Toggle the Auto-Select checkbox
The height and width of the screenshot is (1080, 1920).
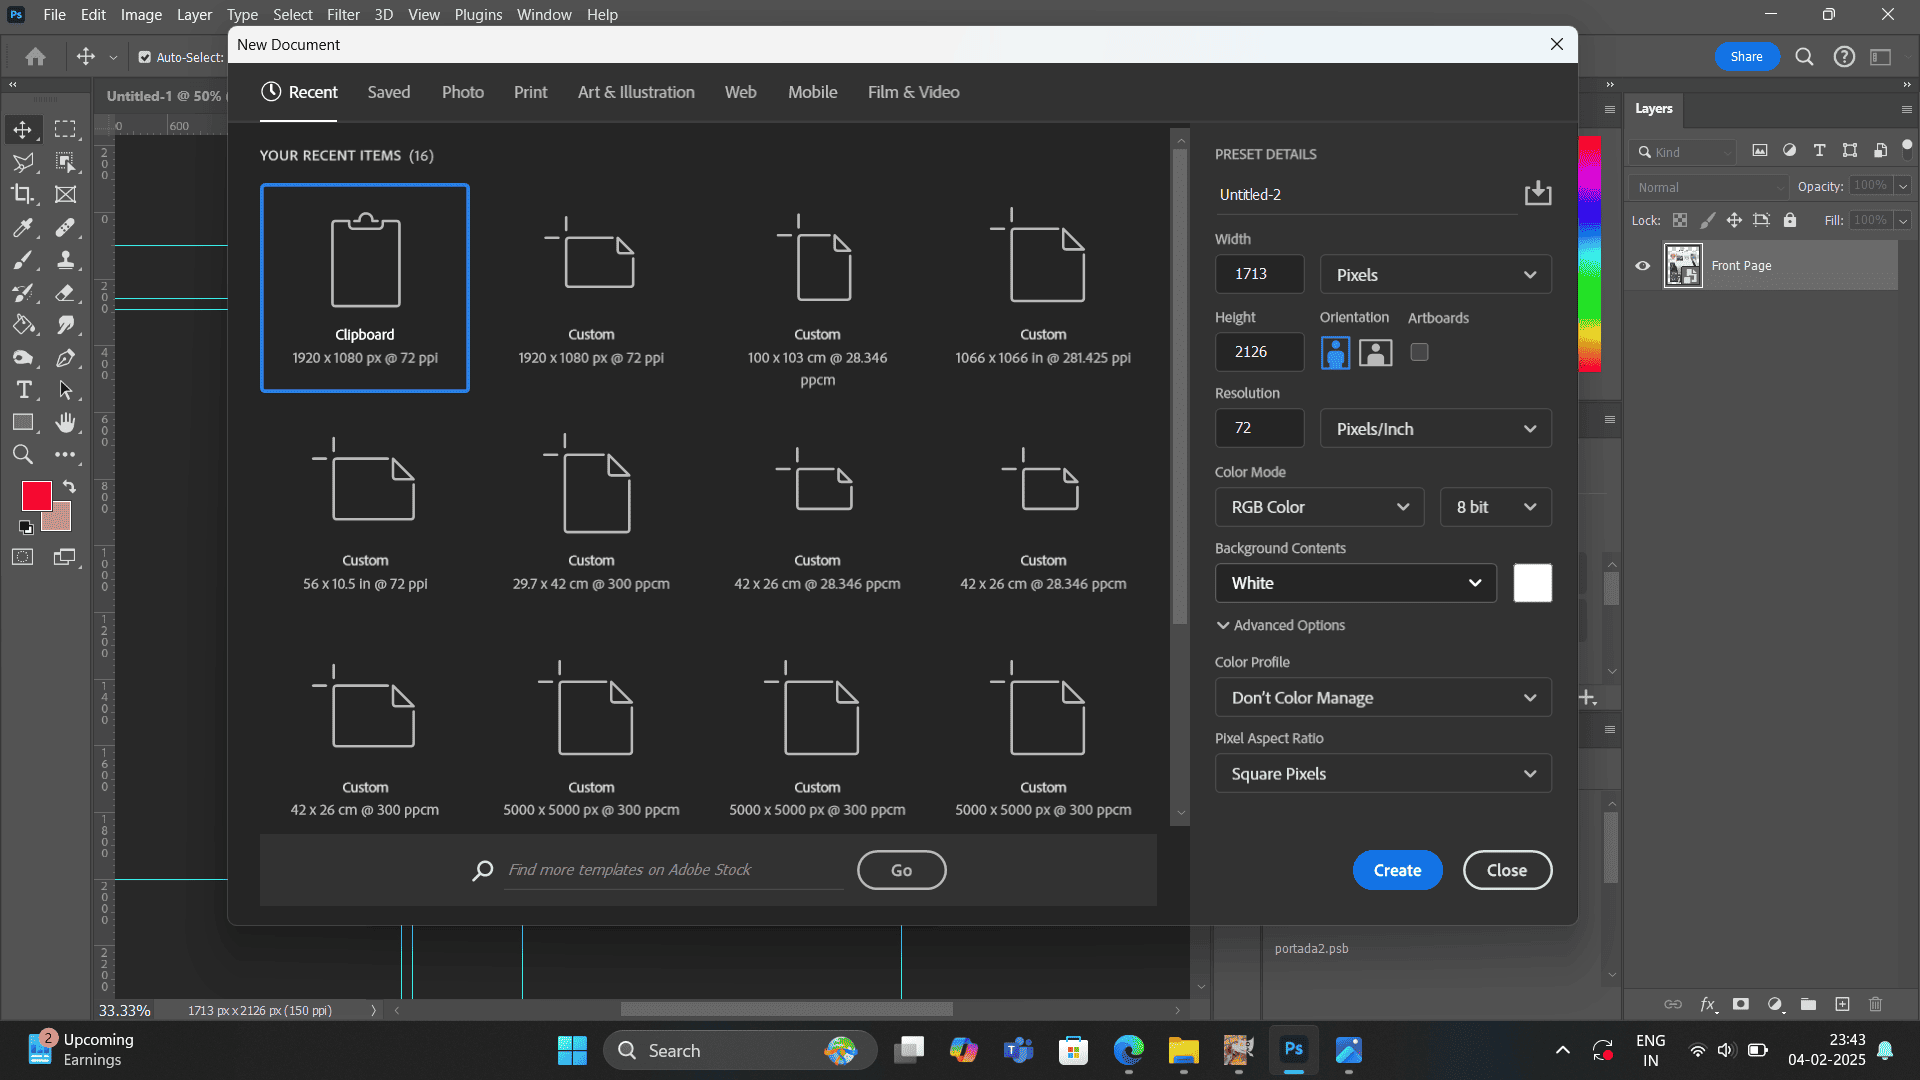click(x=145, y=57)
